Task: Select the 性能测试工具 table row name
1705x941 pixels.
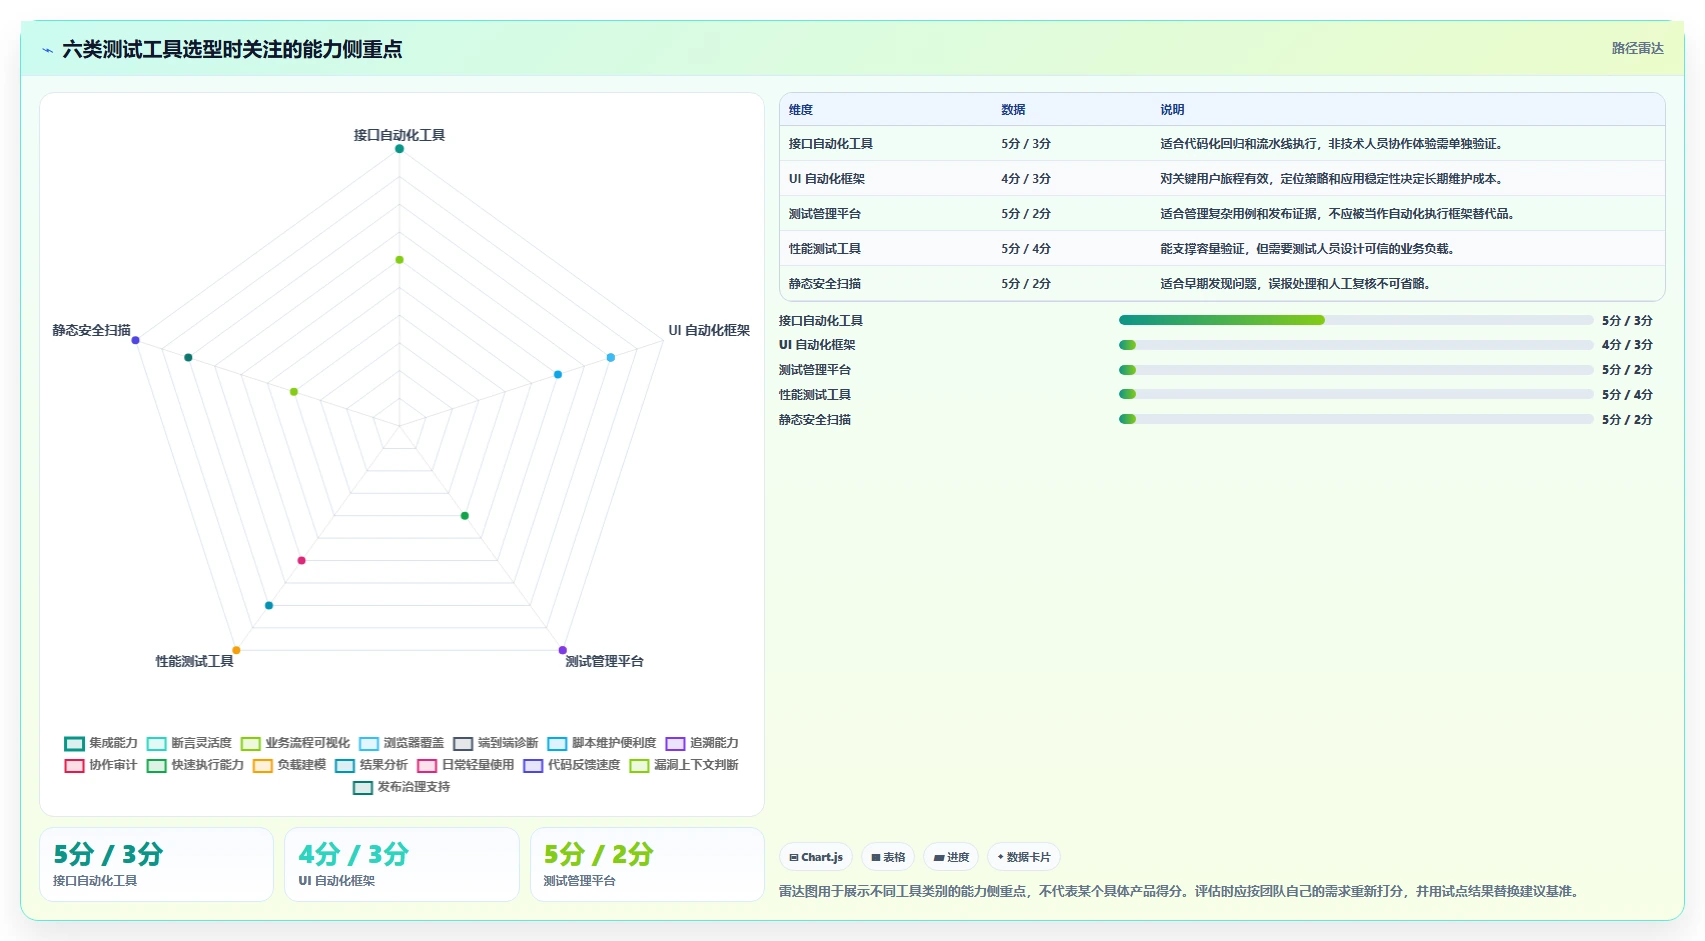Action: tap(824, 249)
